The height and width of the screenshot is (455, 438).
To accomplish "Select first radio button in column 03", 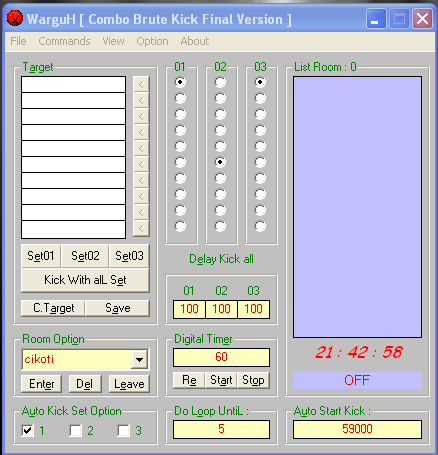I will [260, 82].
